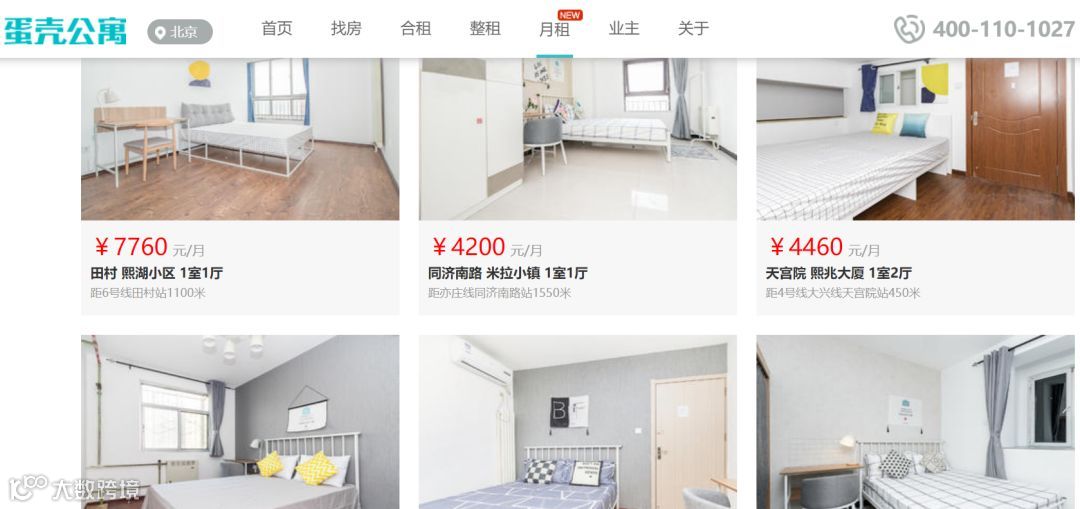Open the 北京 city selector
Image resolution: width=1080 pixels, height=509 pixels.
click(180, 32)
